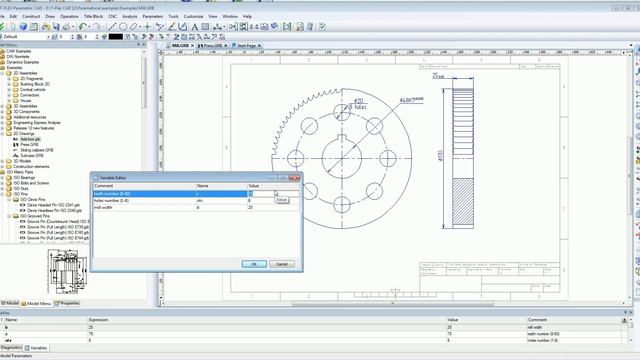Viewport: 640px width, 360px height.
Task: Click OK in Variable Editor dialog
Action: point(254,264)
